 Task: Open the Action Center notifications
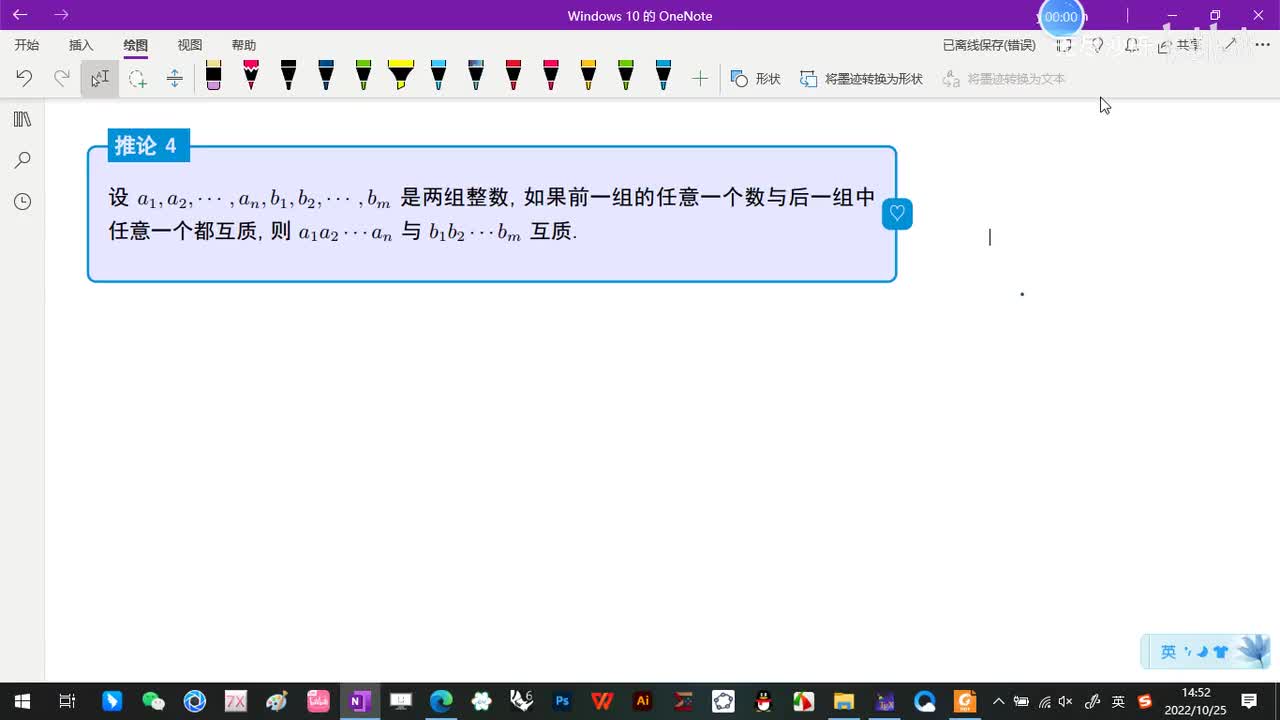pyautogui.click(x=1249, y=701)
